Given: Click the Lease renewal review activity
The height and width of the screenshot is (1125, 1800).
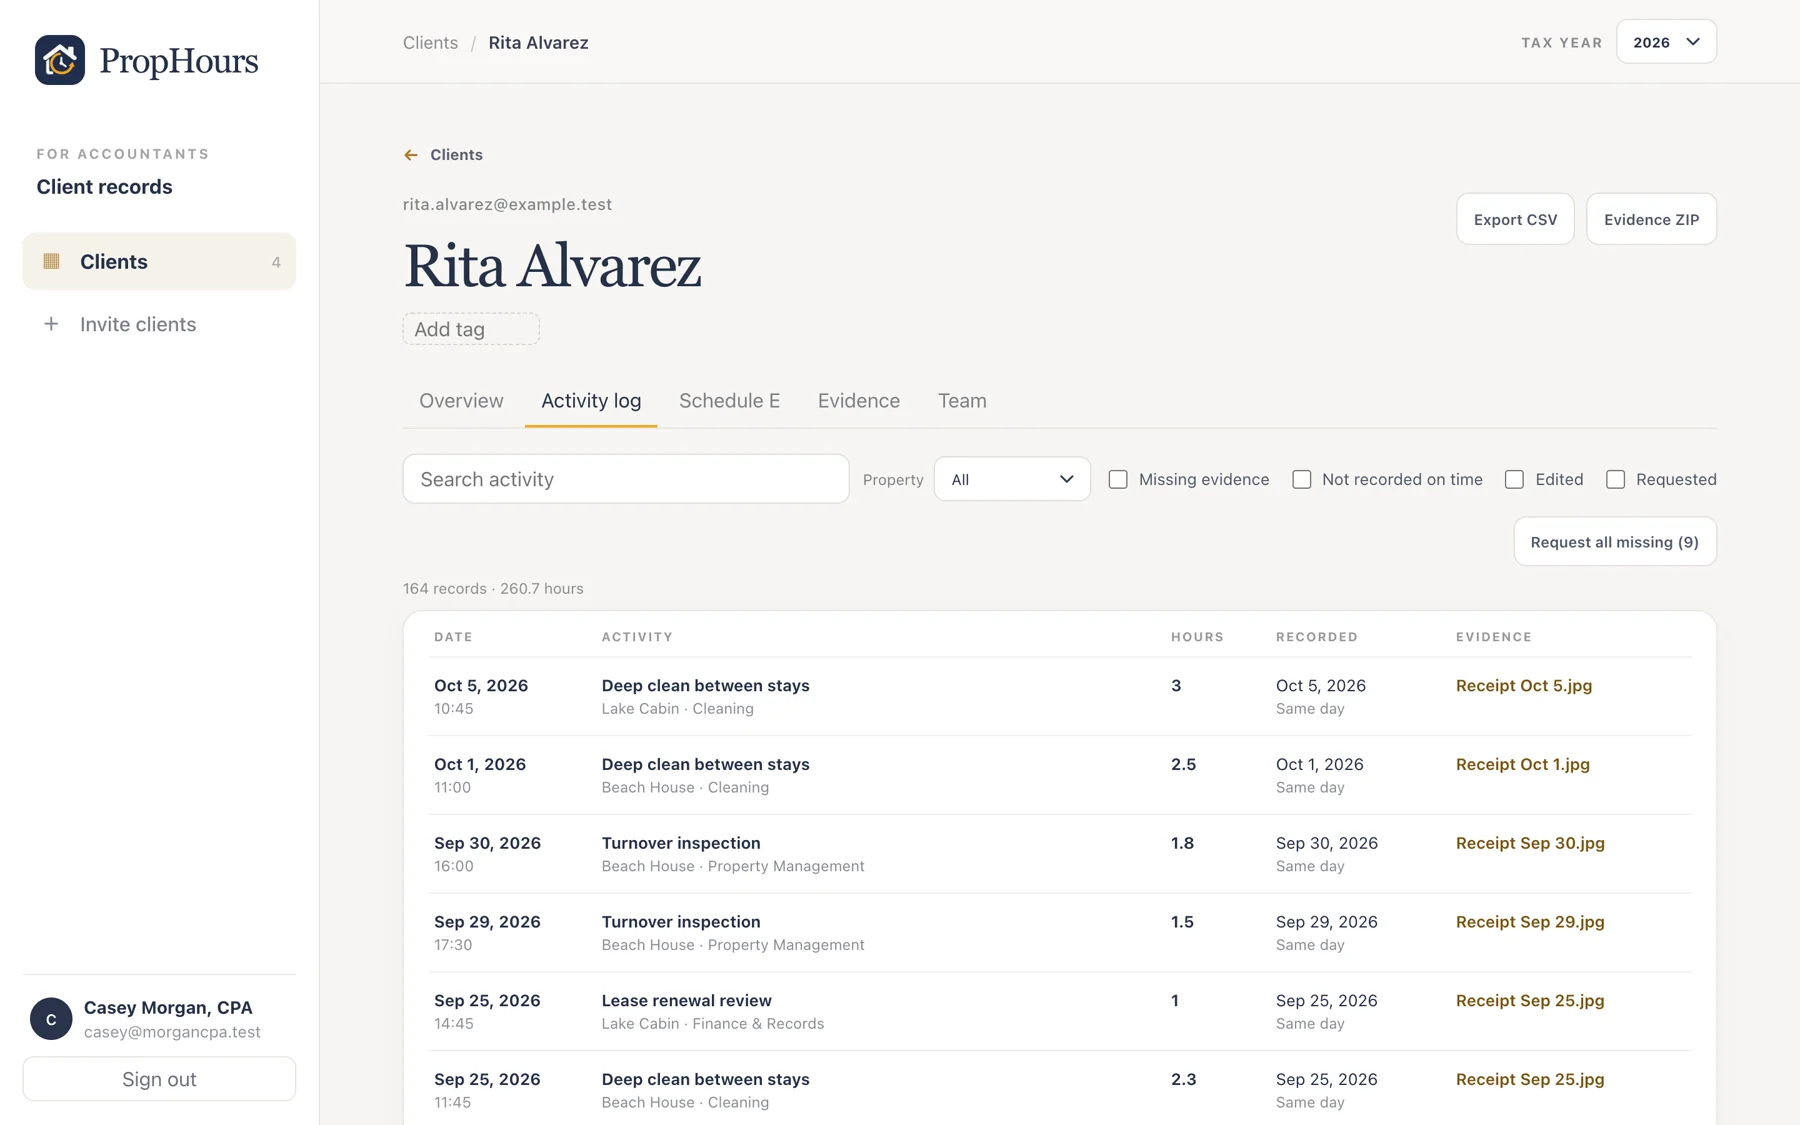Looking at the screenshot, I should (686, 1001).
